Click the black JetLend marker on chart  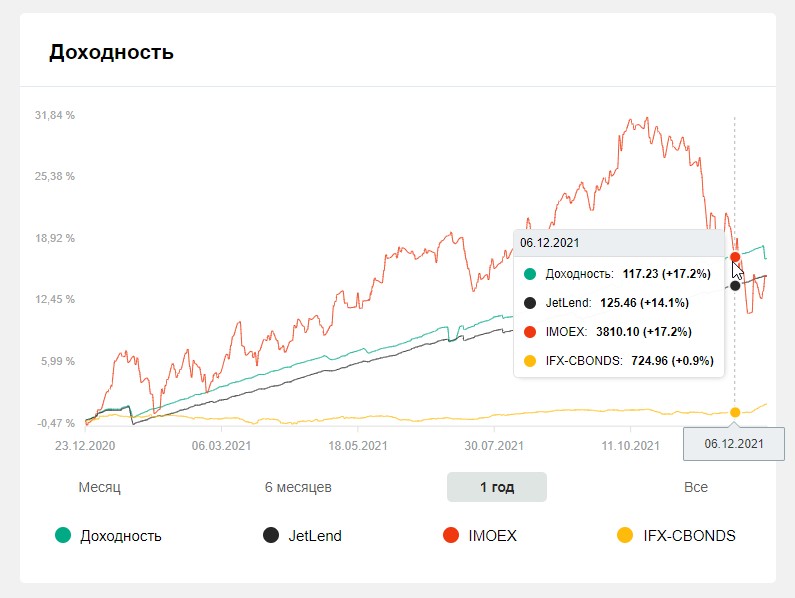[735, 286]
